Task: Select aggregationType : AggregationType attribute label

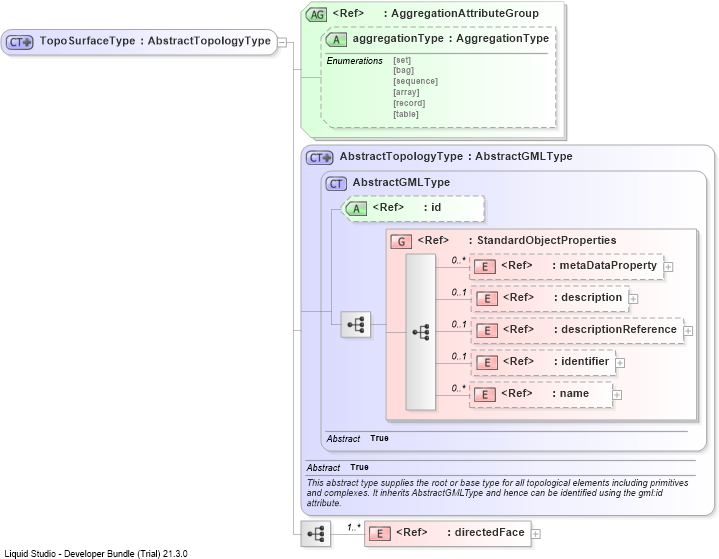Action: coord(451,39)
